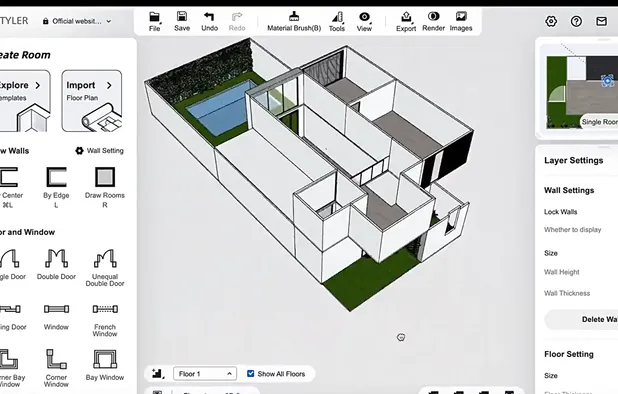Image resolution: width=618 pixels, height=394 pixels.
Task: Add an Unequal Double Door
Action: pyautogui.click(x=105, y=268)
